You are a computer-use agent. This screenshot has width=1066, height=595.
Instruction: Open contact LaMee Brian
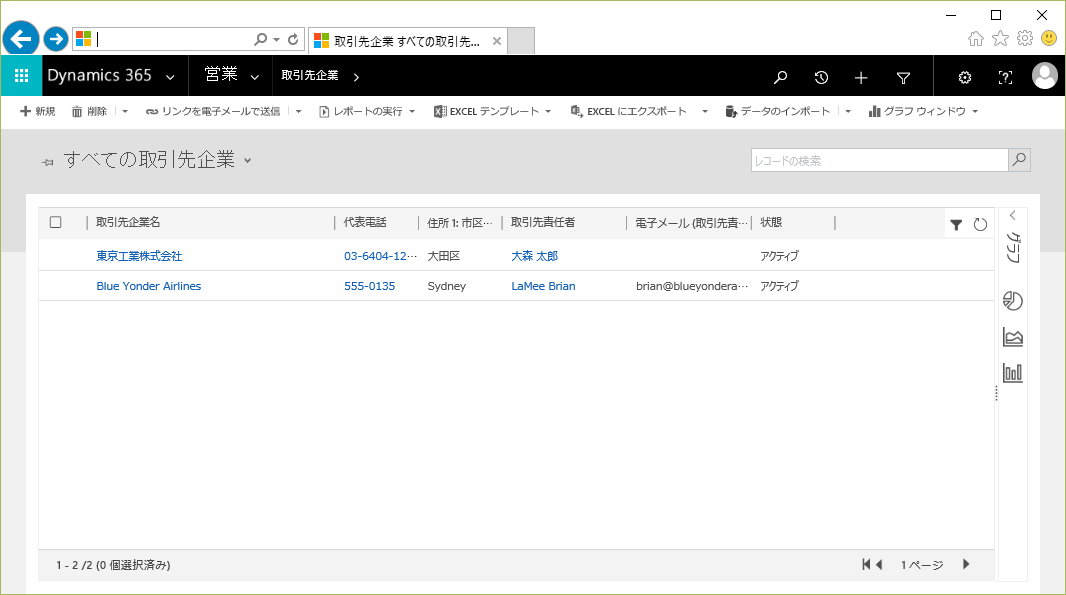pos(543,286)
